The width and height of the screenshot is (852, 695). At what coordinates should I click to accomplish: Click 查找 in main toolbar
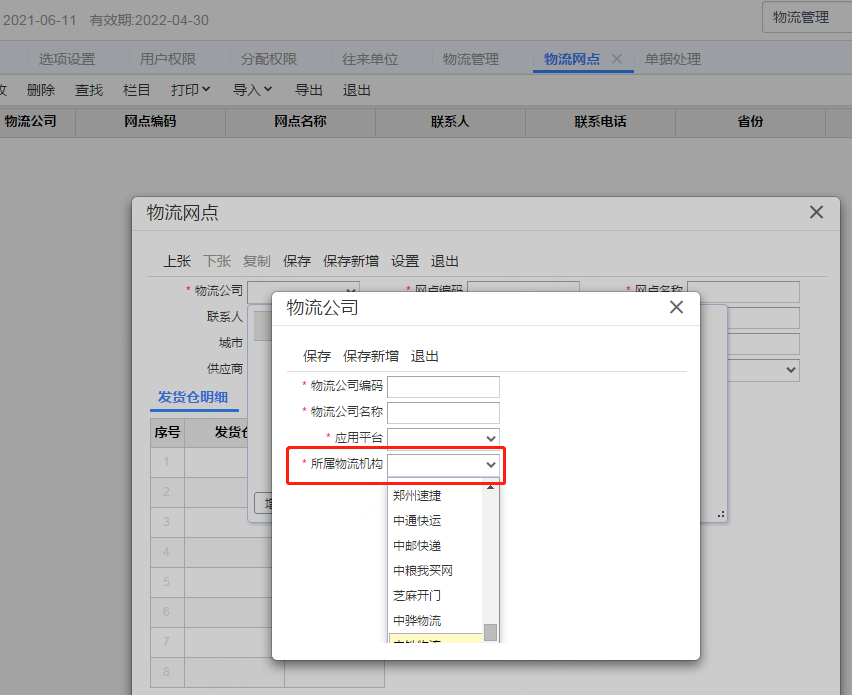[89, 90]
